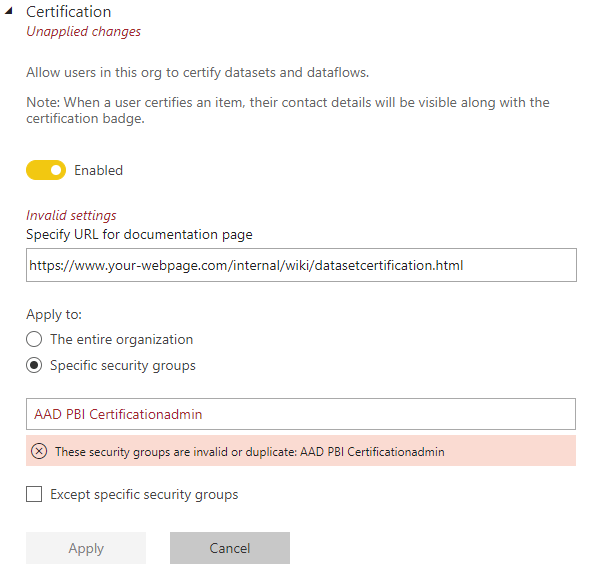This screenshot has height=585, width=600.
Task: Select the Specific security groups radio button
Action: click(34, 366)
